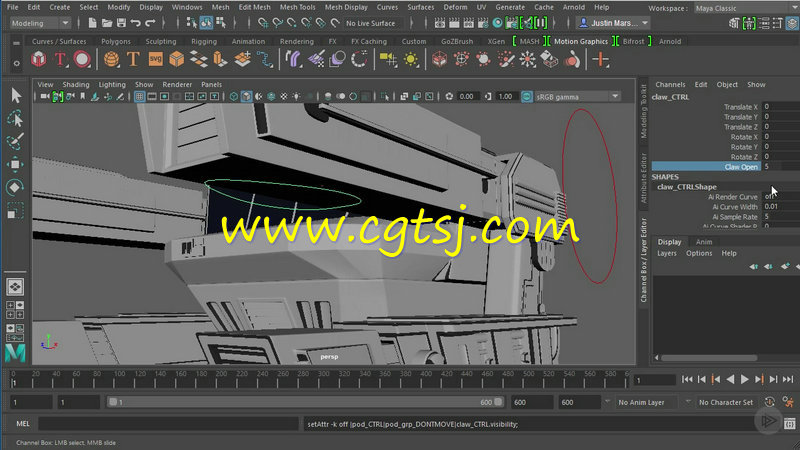Click the Translate X value field

click(x=781, y=107)
